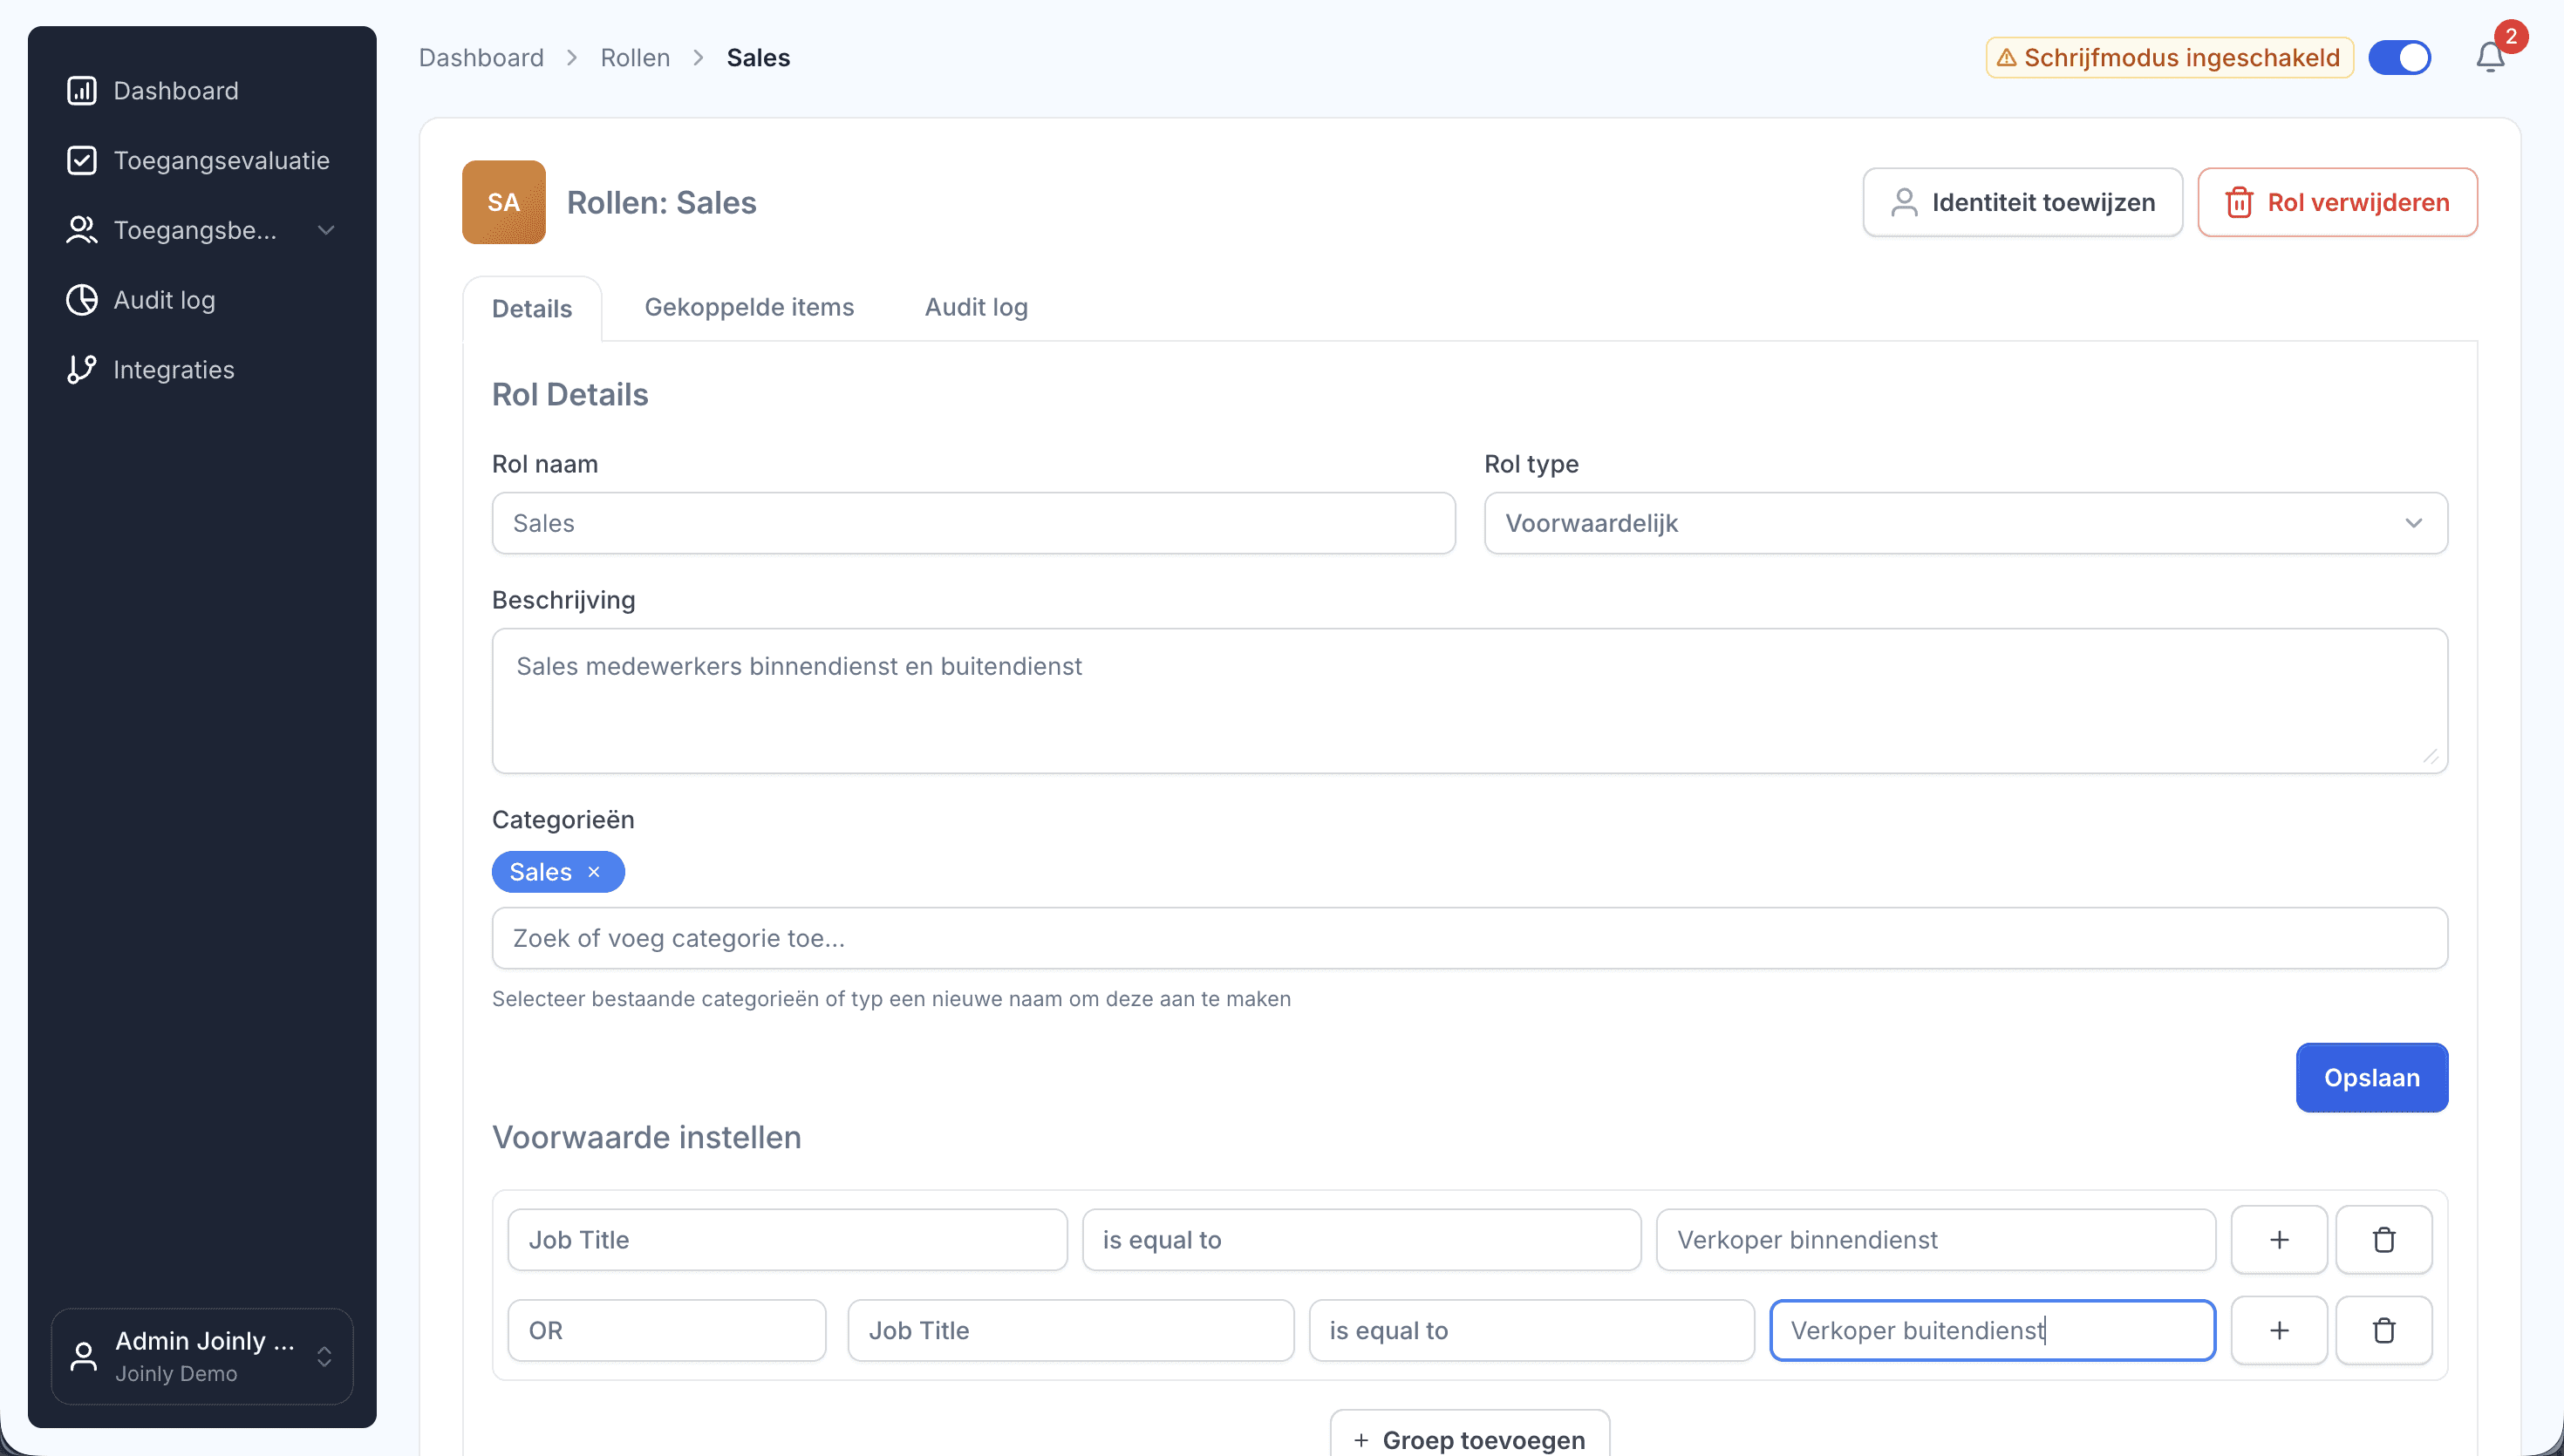Open the OR operator dropdown
This screenshot has width=2564, height=1456.
click(x=666, y=1330)
